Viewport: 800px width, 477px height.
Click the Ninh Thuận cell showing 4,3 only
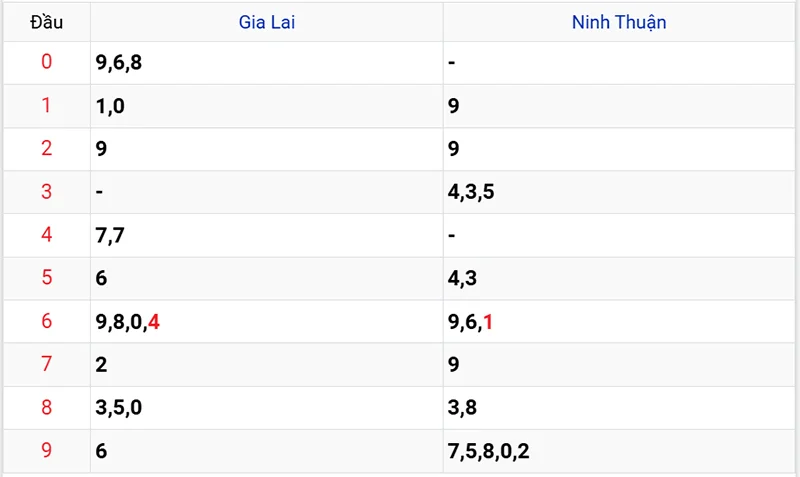point(462,278)
